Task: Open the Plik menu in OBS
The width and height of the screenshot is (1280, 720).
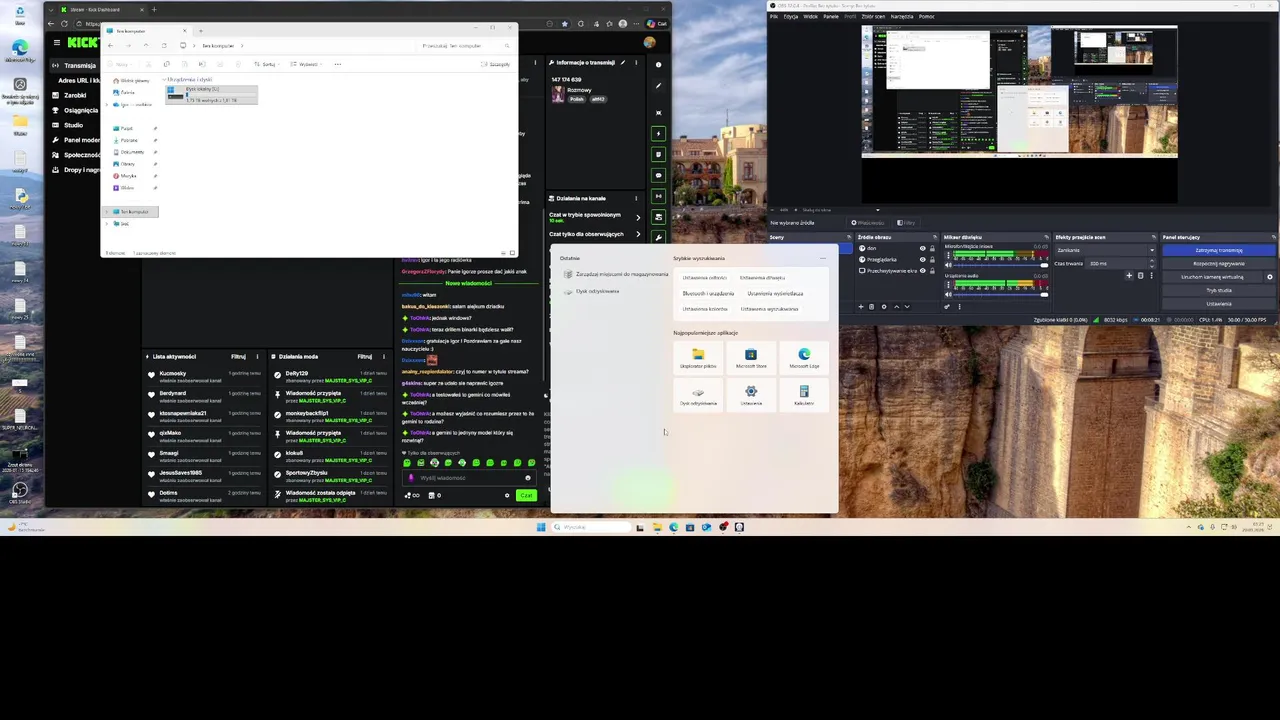Action: click(774, 16)
